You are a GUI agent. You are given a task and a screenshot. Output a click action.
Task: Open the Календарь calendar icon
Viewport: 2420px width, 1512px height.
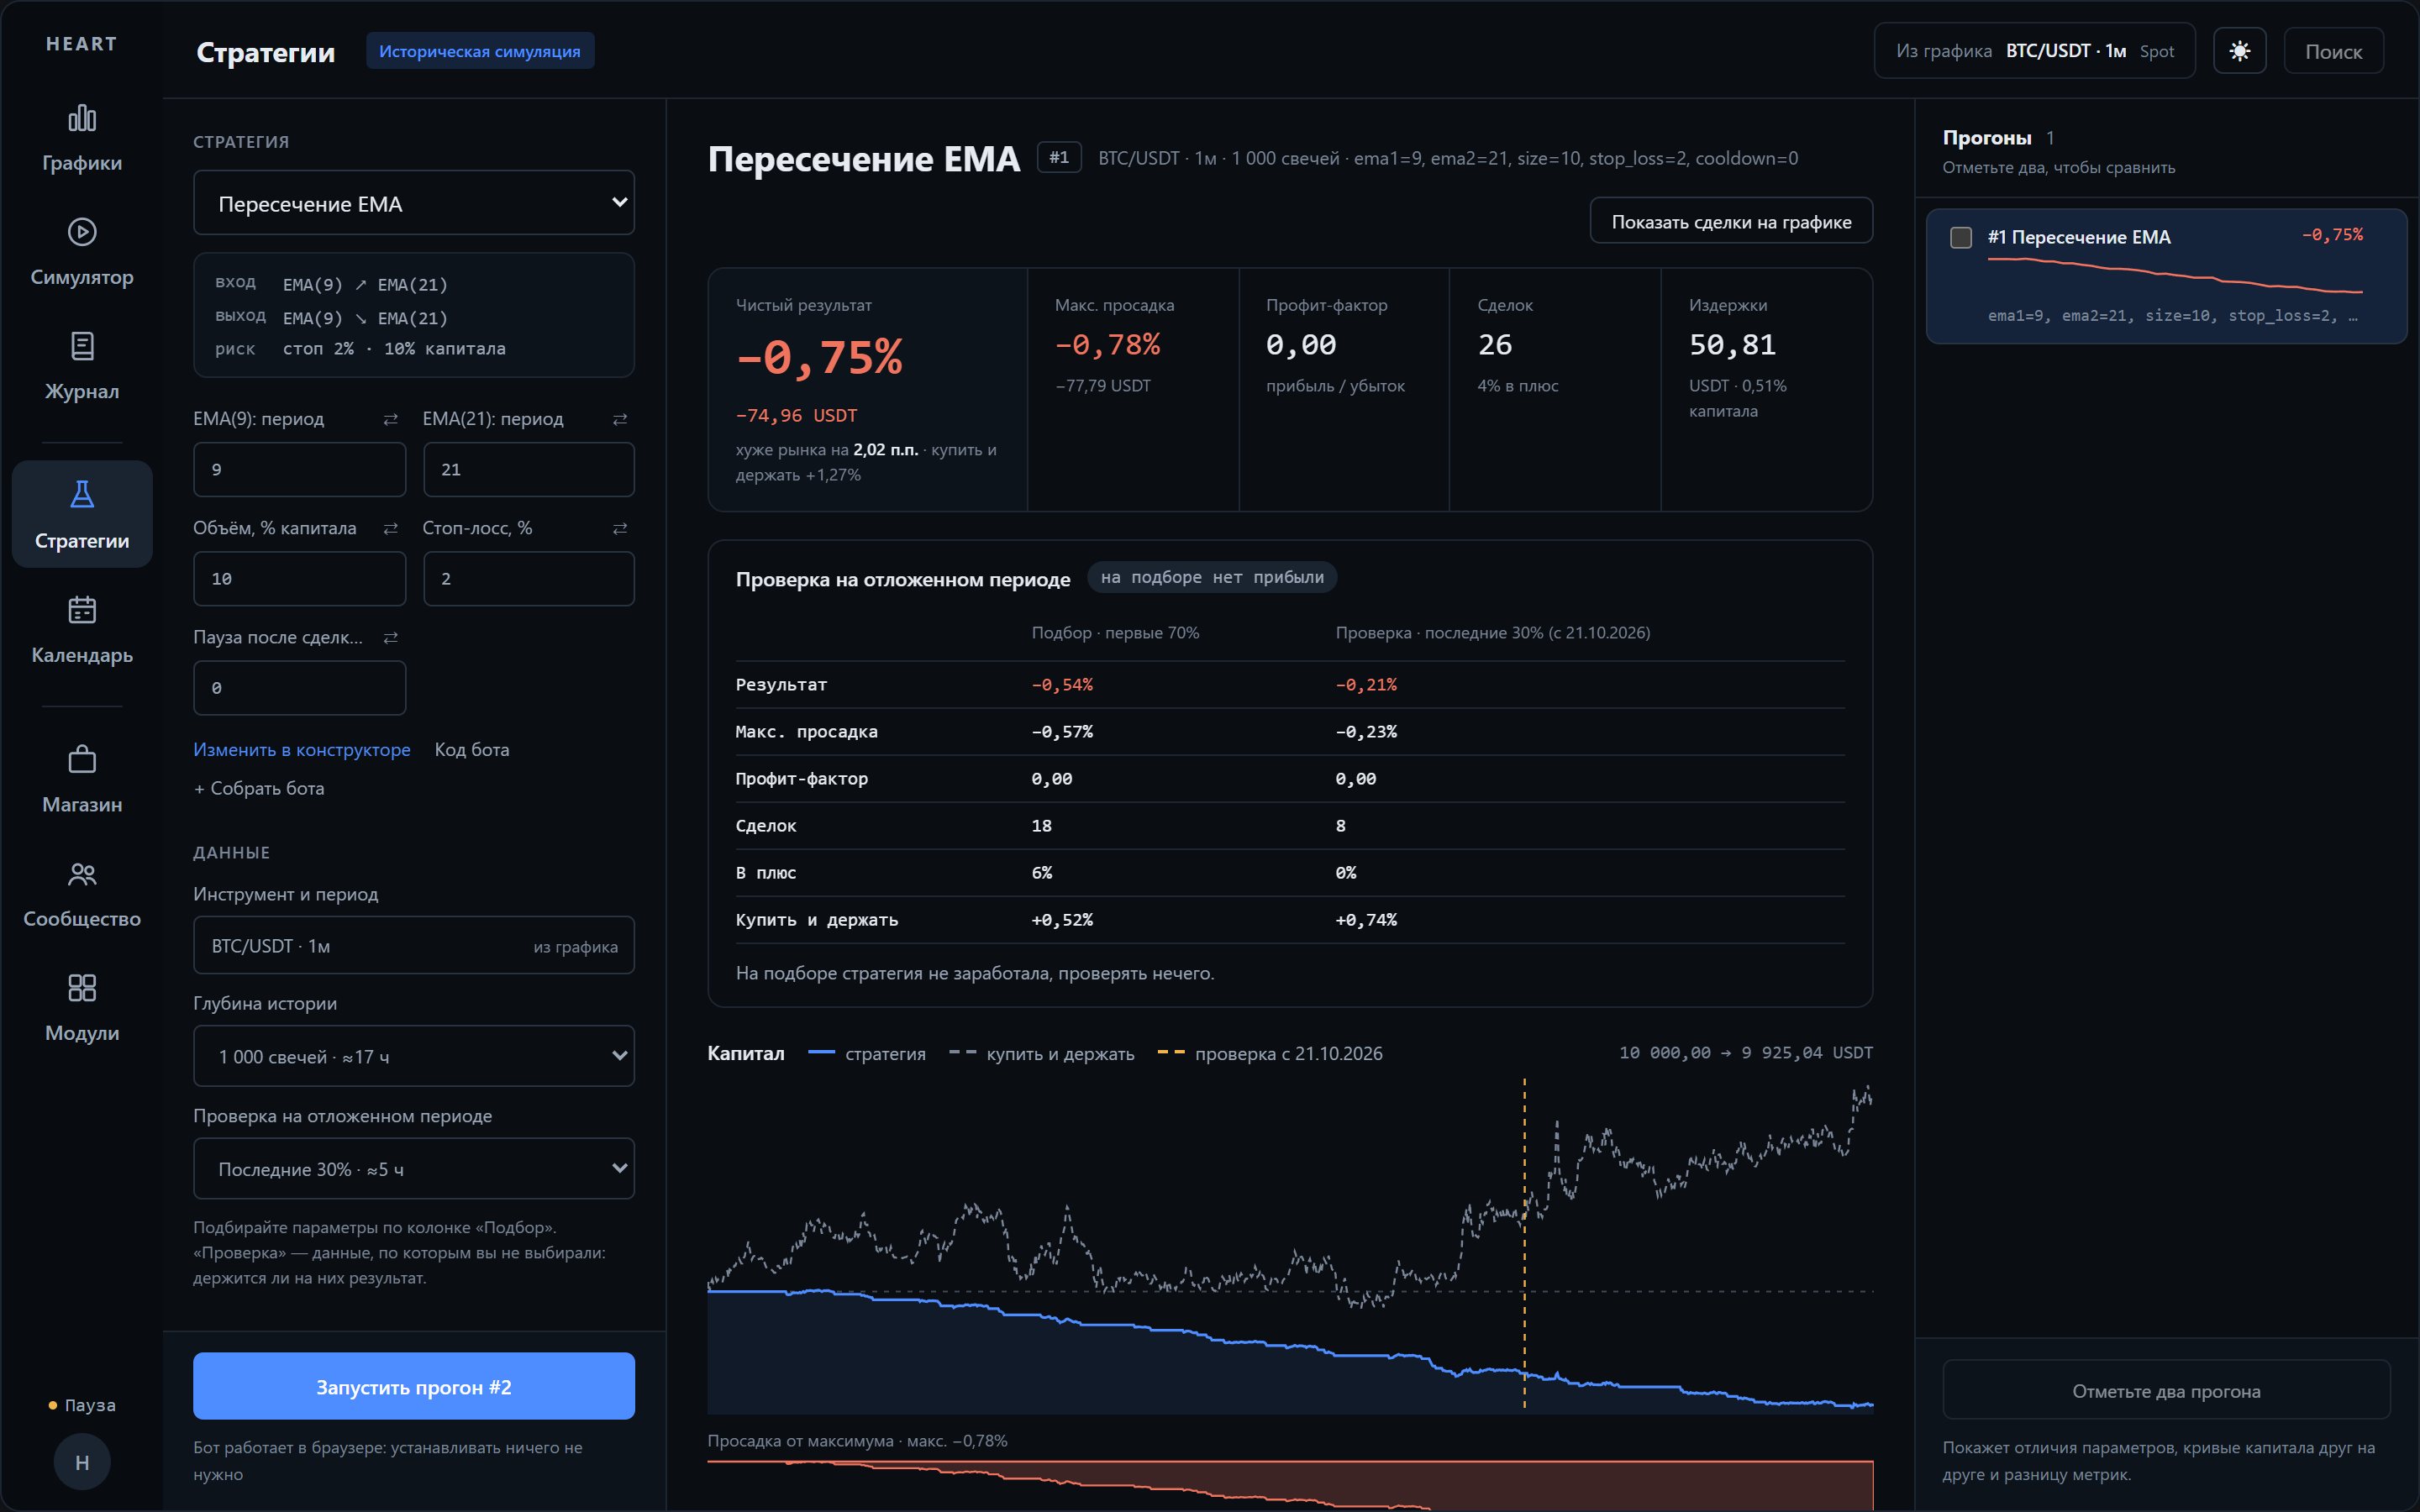pos(82,610)
